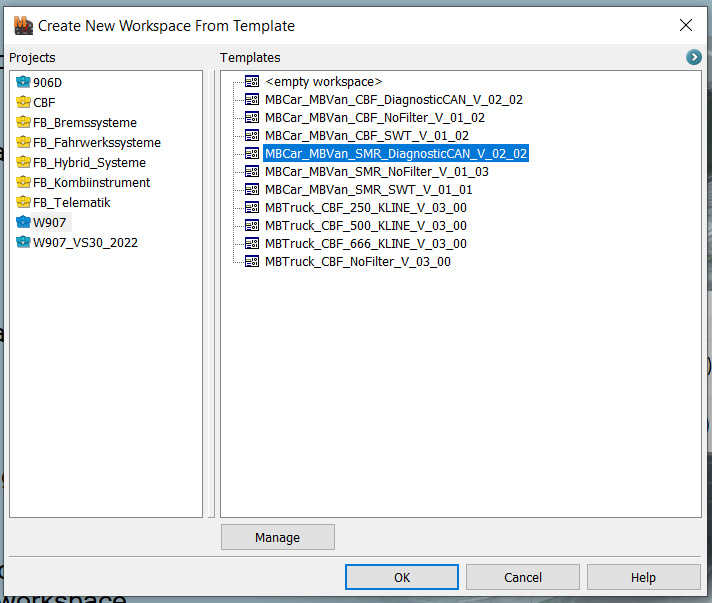
Task: Close the Create New Workspace dialog
Action: pyautogui.click(x=686, y=25)
